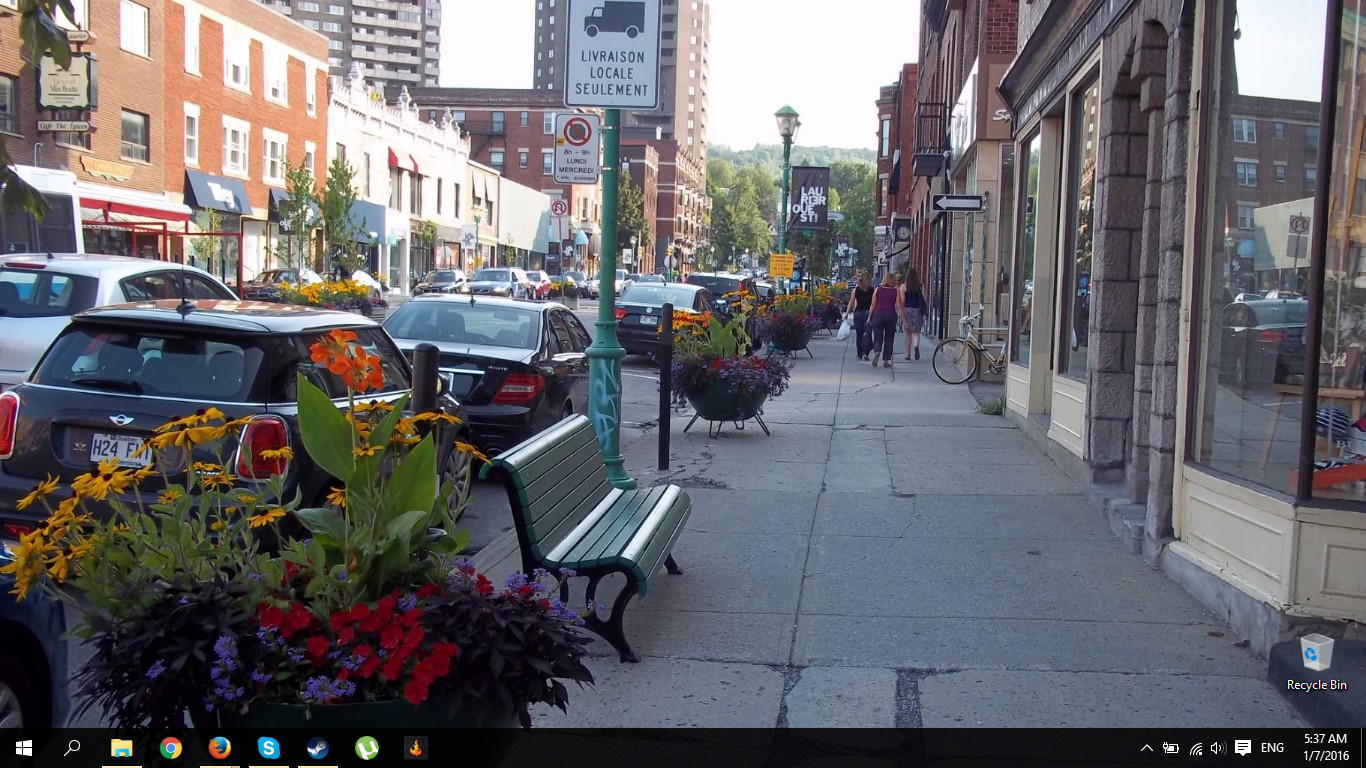The height and width of the screenshot is (768, 1366).
Task: Open Skype from the taskbar
Action: coord(268,748)
